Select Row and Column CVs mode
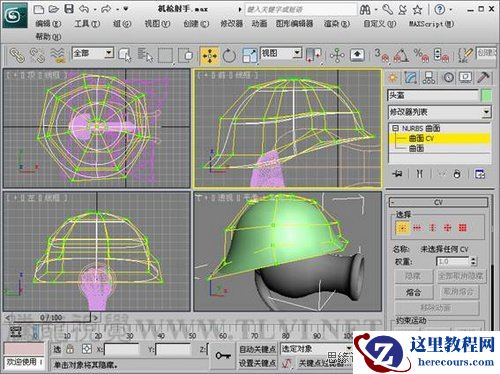The height and width of the screenshot is (374, 500). coord(447,228)
